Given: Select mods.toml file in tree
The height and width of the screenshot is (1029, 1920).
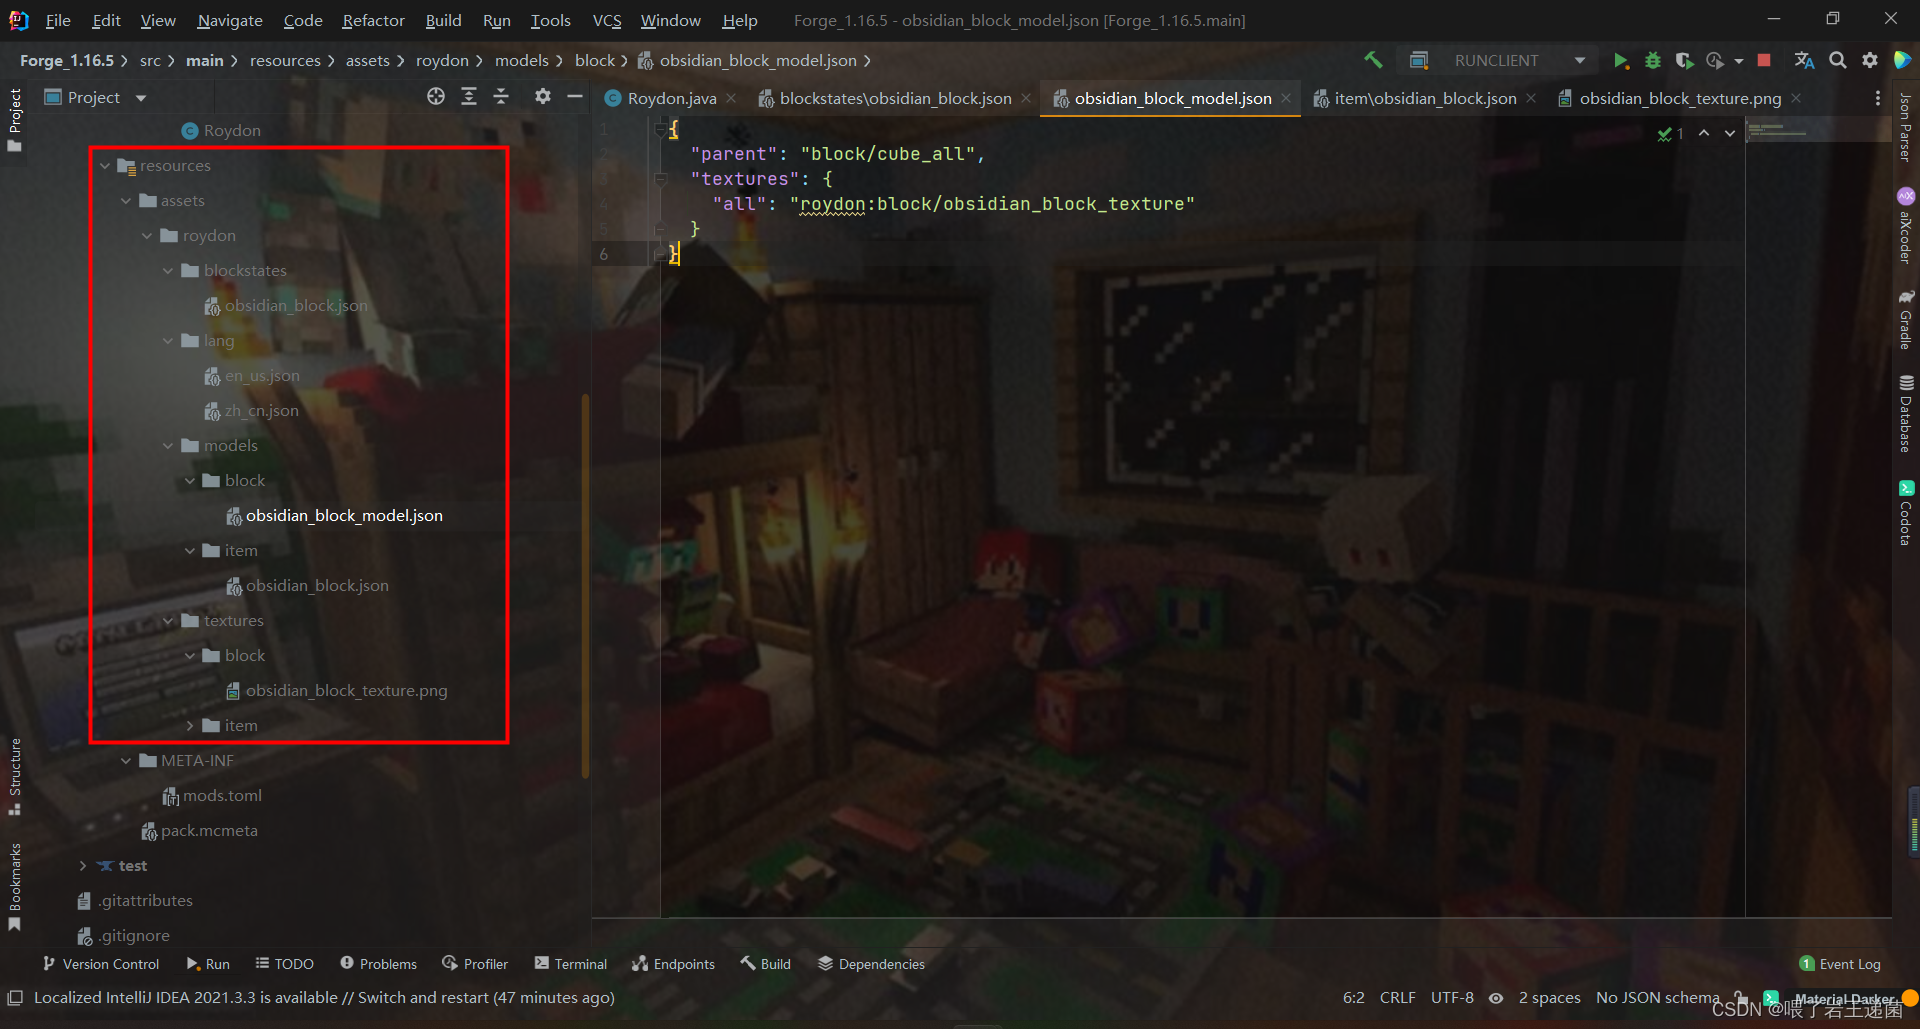Looking at the screenshot, I should pyautogui.click(x=212, y=796).
